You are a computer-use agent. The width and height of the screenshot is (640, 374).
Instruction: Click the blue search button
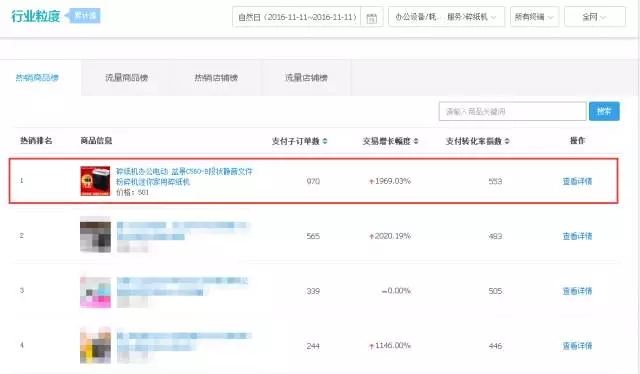click(x=604, y=111)
